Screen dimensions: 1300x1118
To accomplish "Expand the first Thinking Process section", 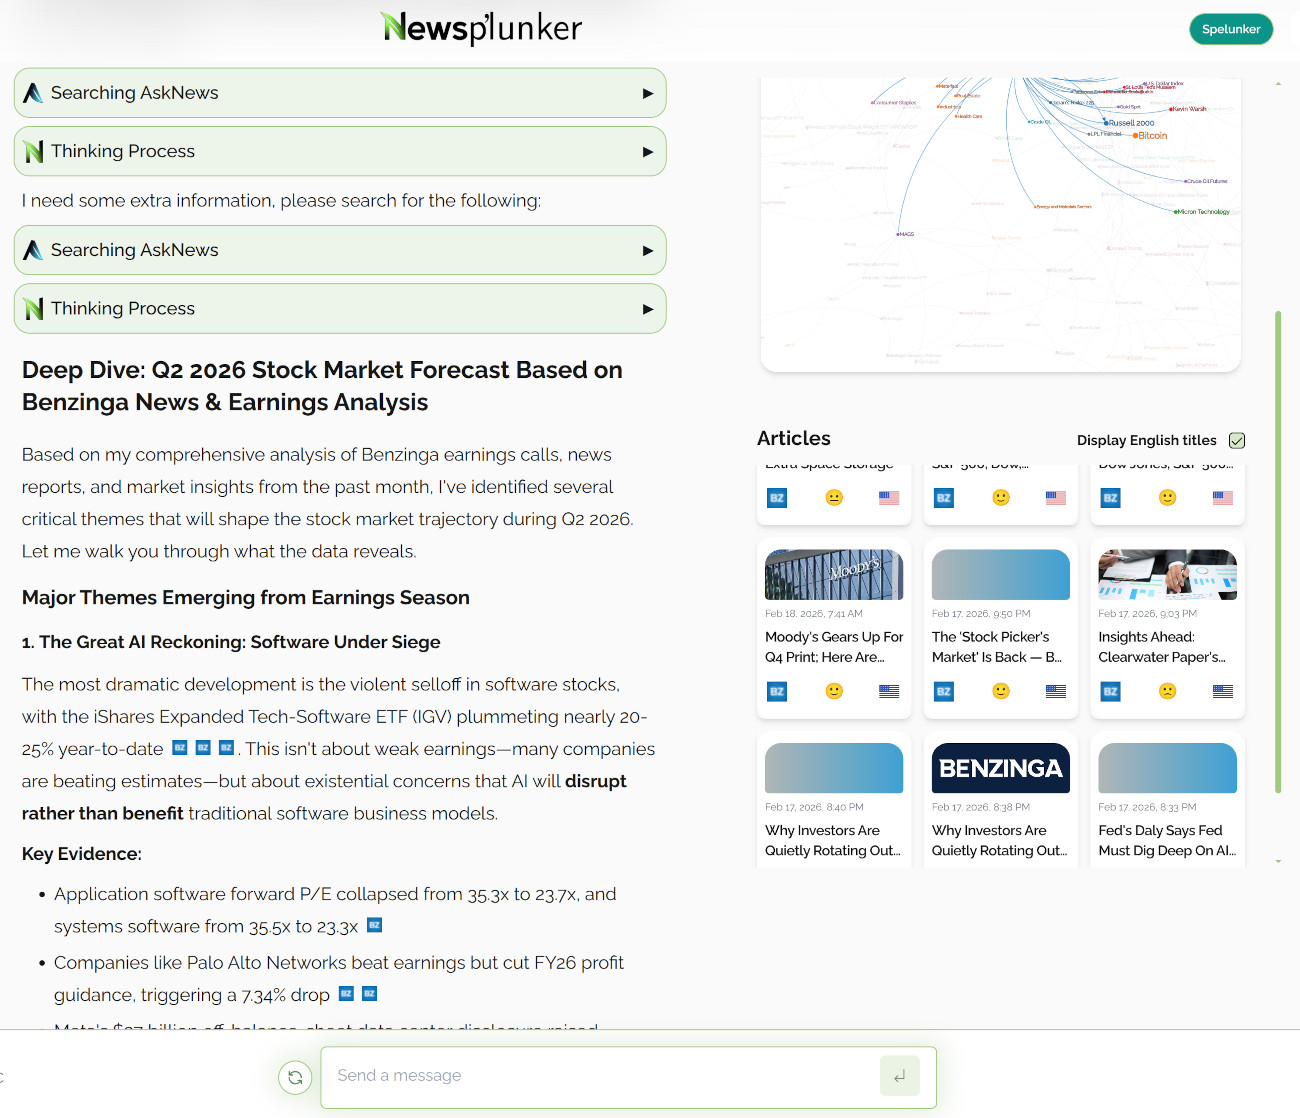I will click(340, 151).
